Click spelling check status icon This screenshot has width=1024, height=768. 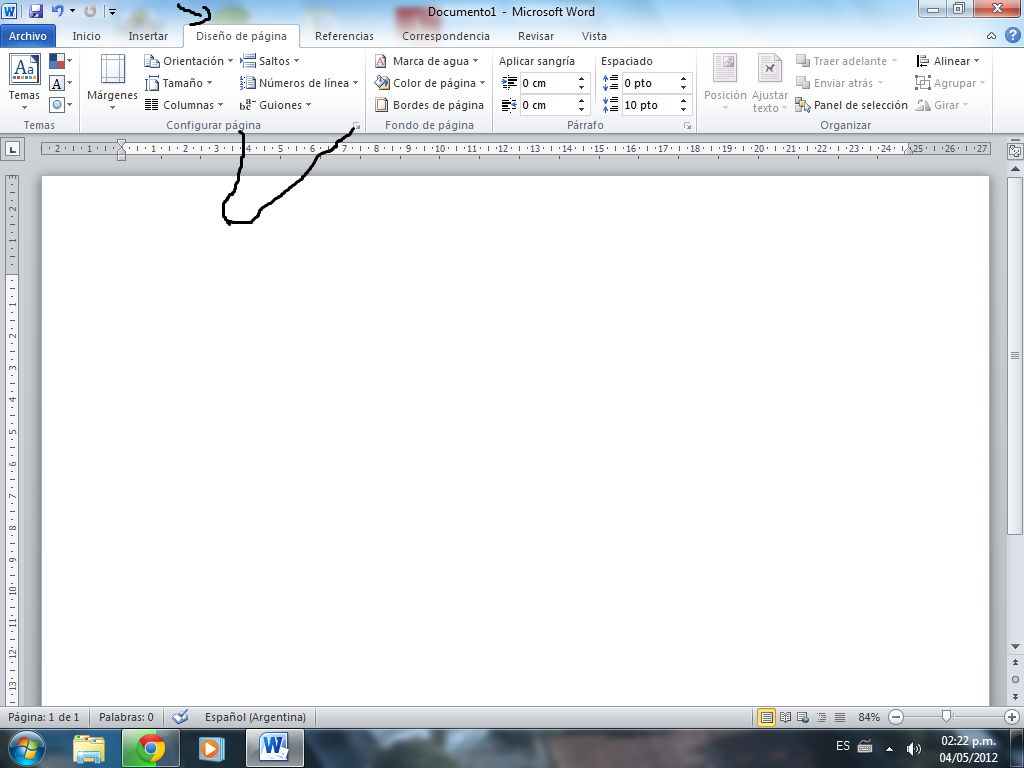click(x=180, y=716)
